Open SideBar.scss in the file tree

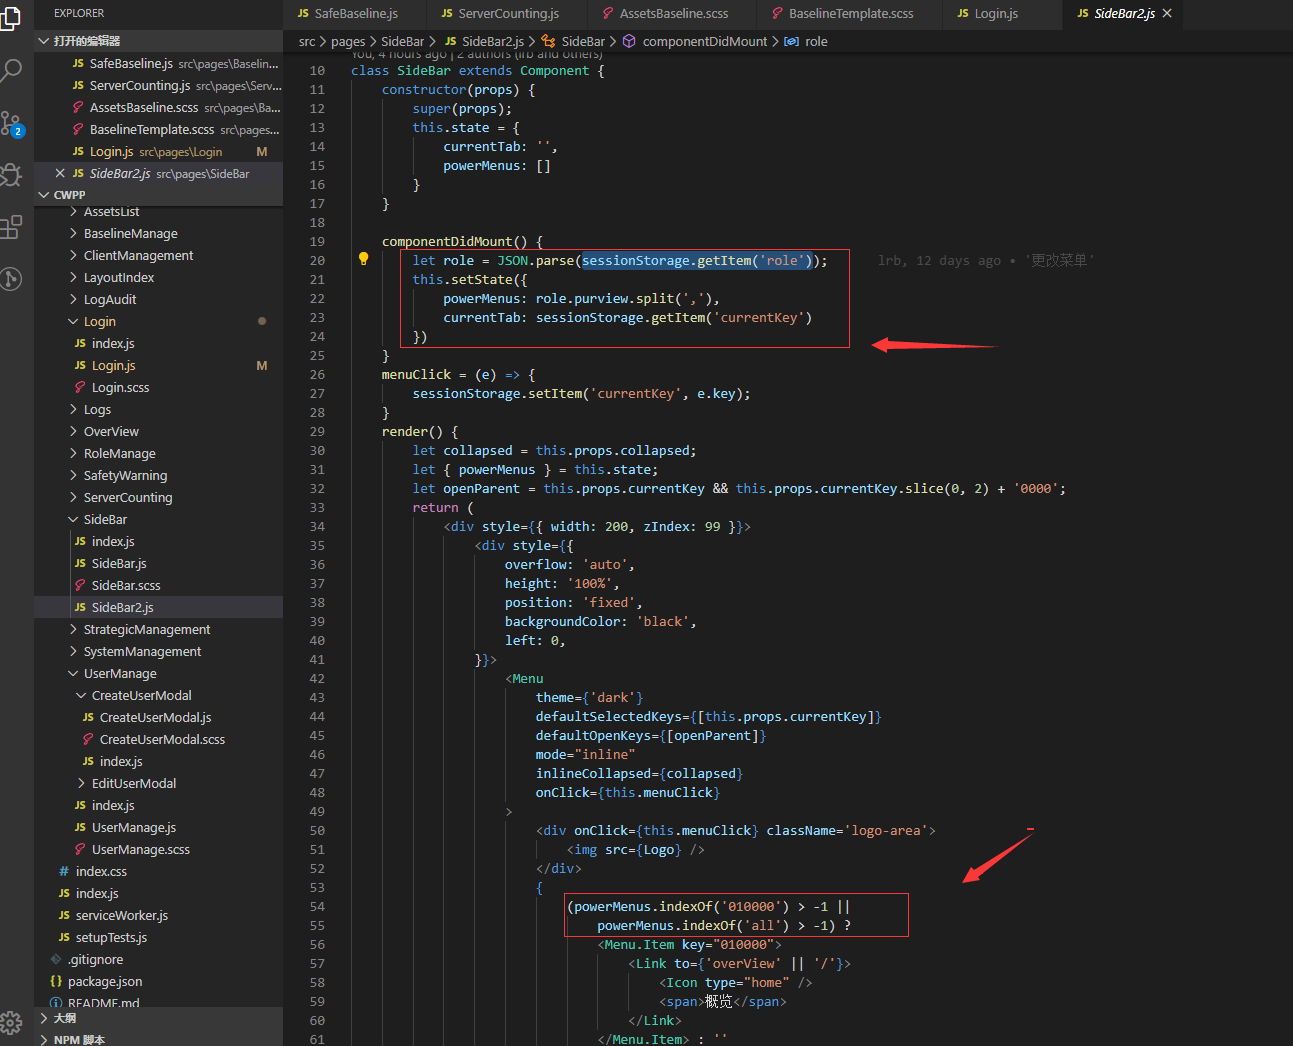coord(126,585)
